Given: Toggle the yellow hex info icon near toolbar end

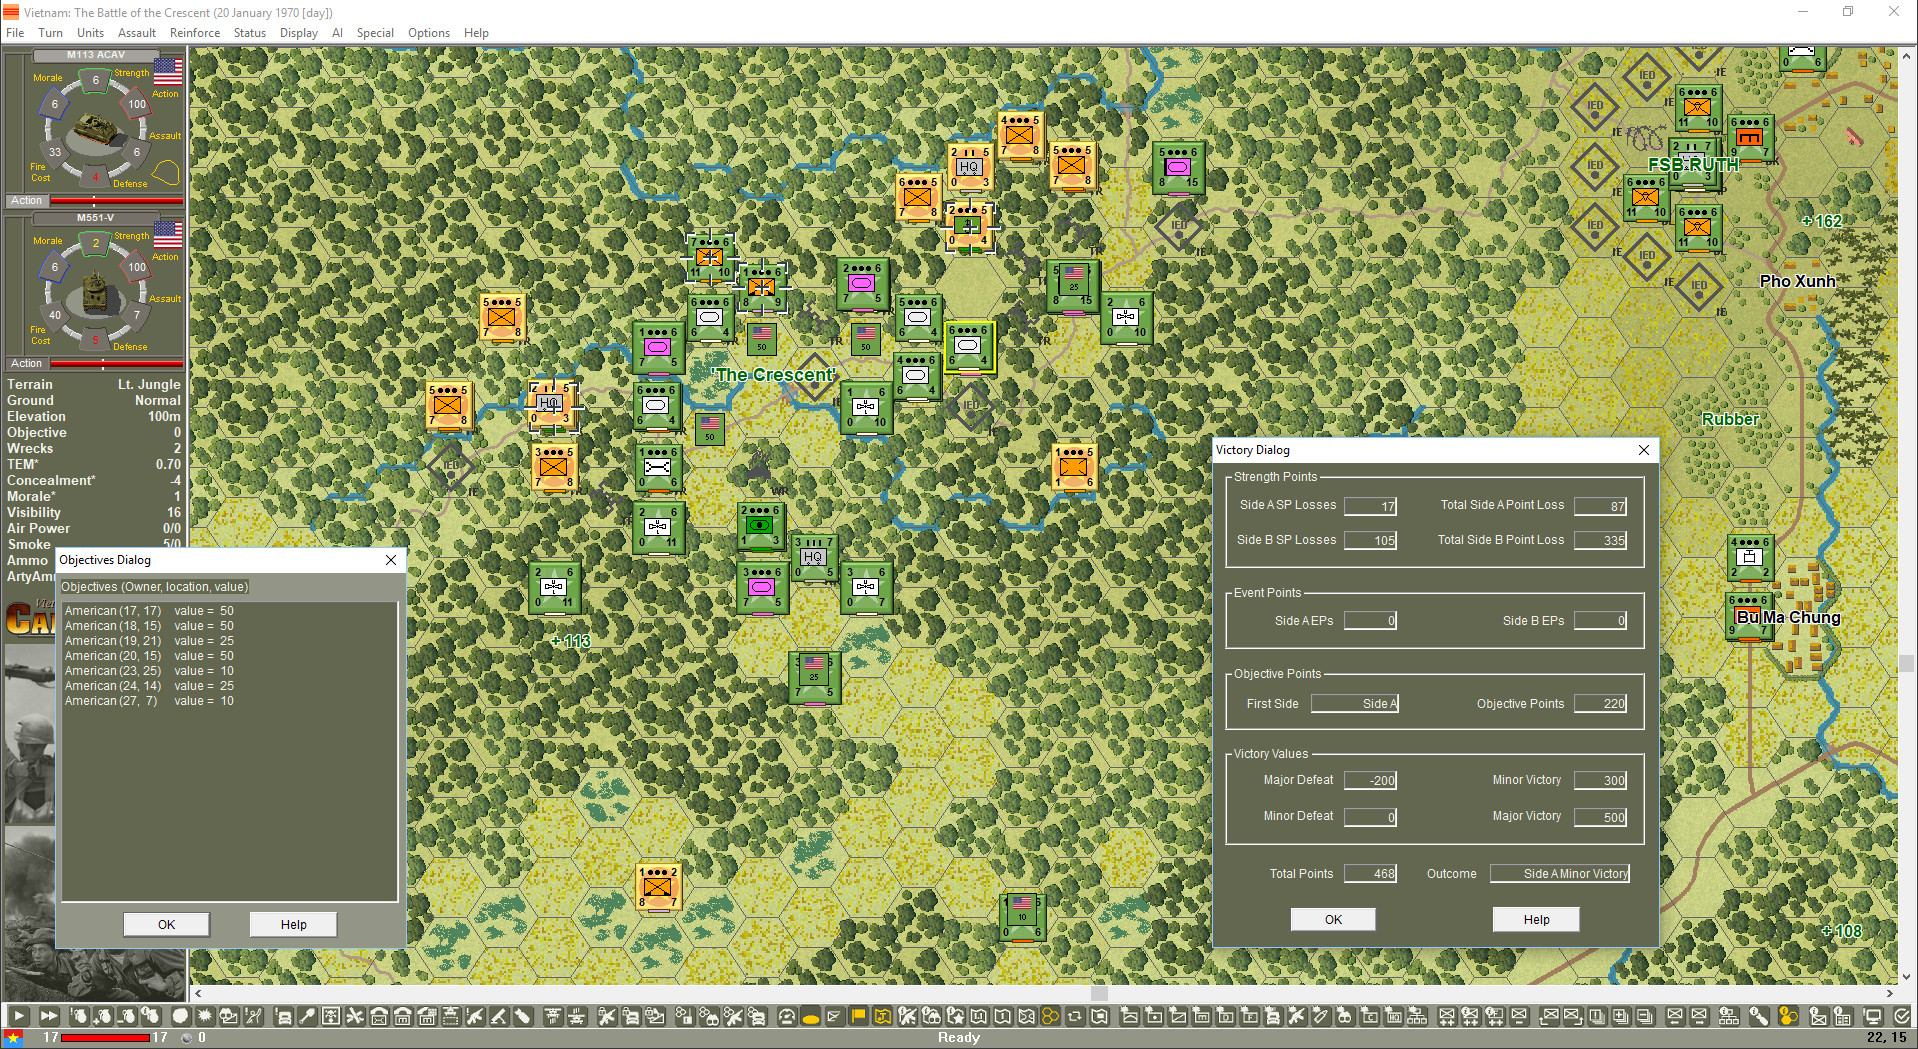Looking at the screenshot, I should tap(1789, 1016).
